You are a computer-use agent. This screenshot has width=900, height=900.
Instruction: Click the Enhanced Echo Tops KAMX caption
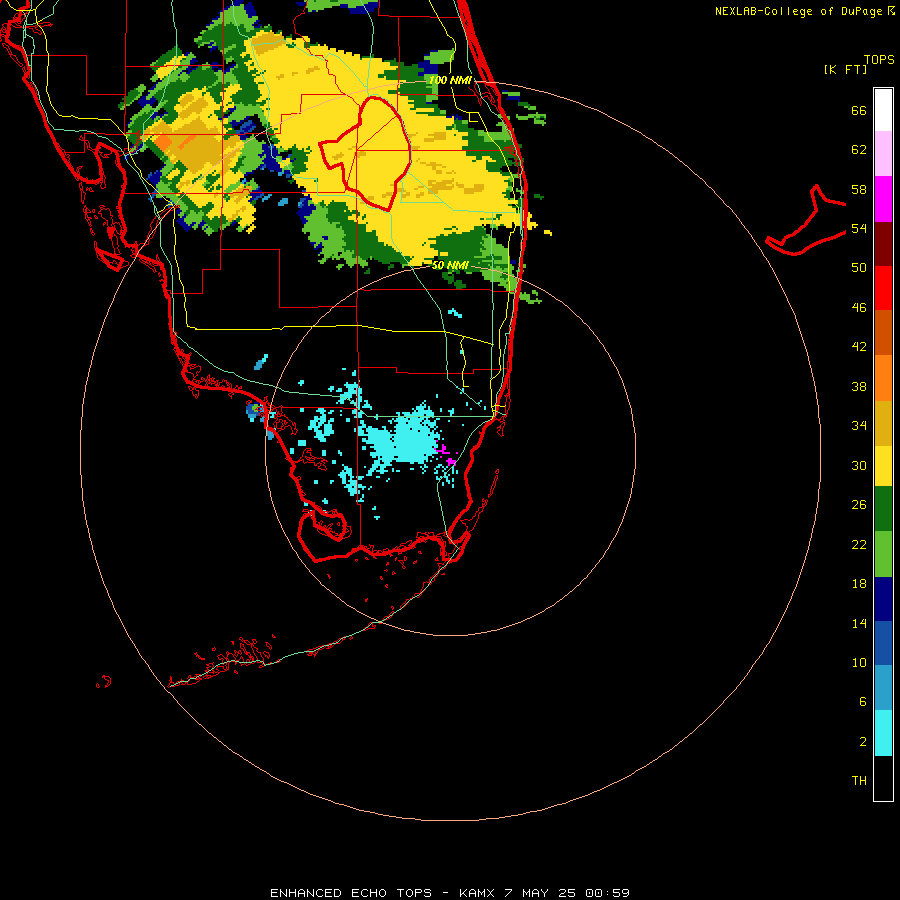[x=450, y=893]
